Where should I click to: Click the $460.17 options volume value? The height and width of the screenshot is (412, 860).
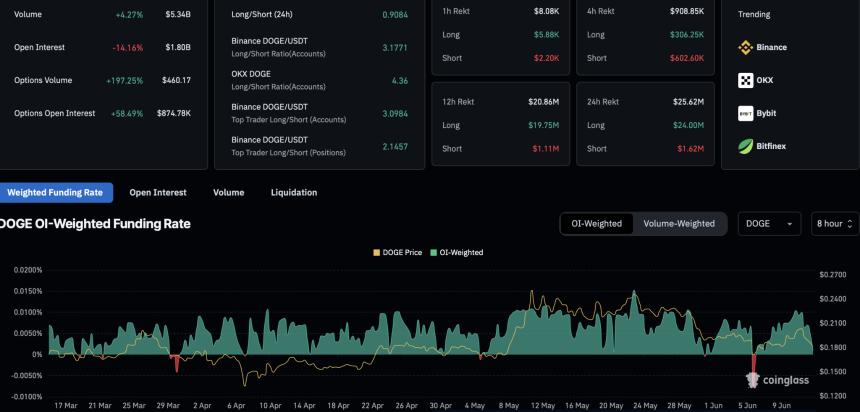(177, 81)
